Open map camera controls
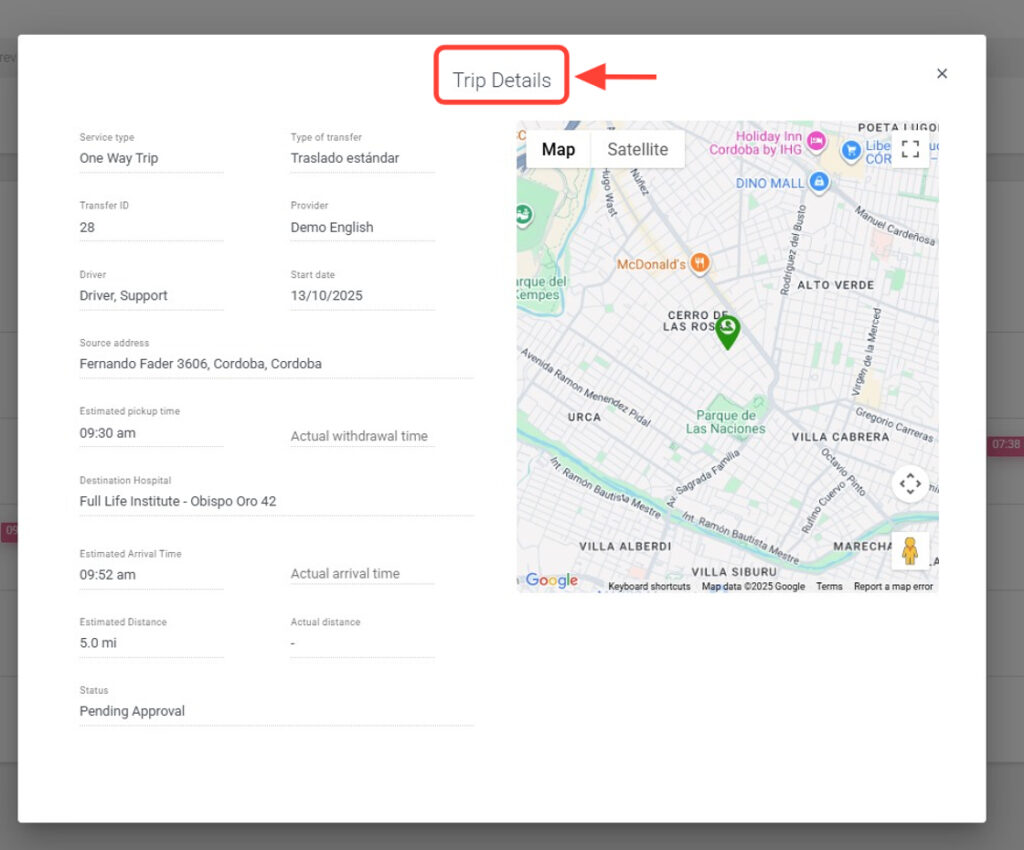 coord(909,484)
